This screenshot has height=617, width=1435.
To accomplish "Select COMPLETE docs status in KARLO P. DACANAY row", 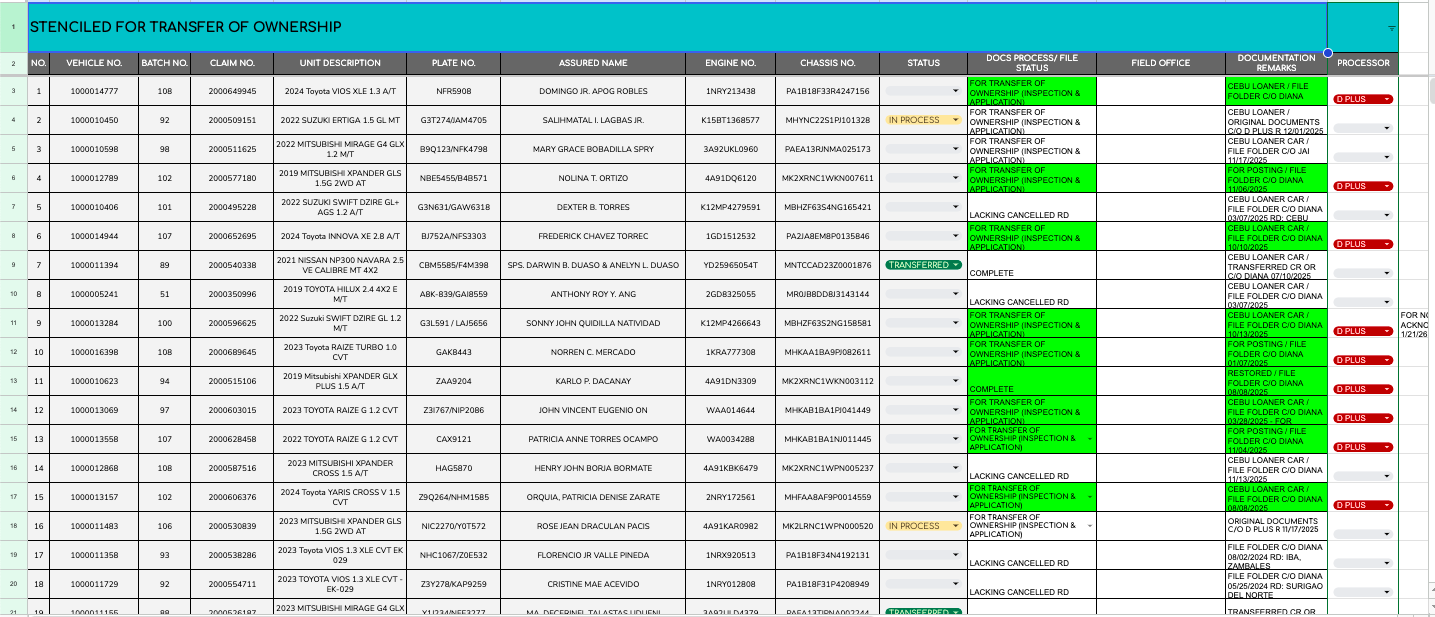I will (x=1032, y=381).
